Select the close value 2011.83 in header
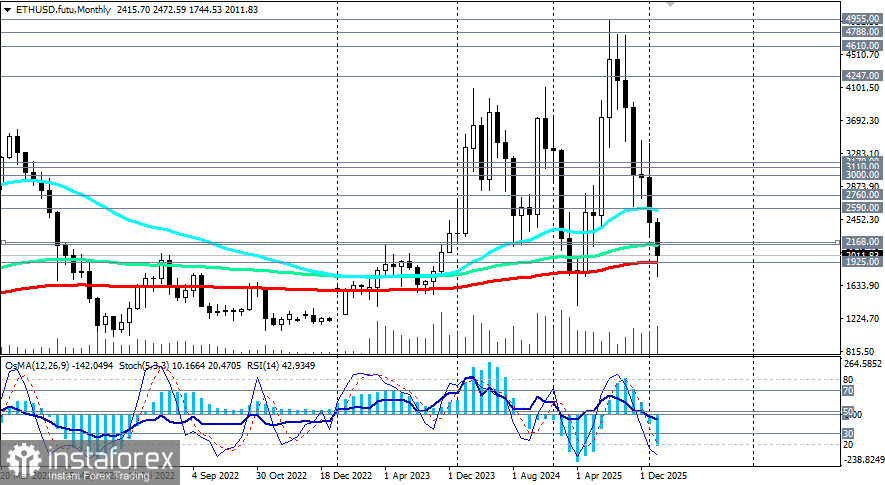Screen dimensions: 885x485 (x=242, y=10)
